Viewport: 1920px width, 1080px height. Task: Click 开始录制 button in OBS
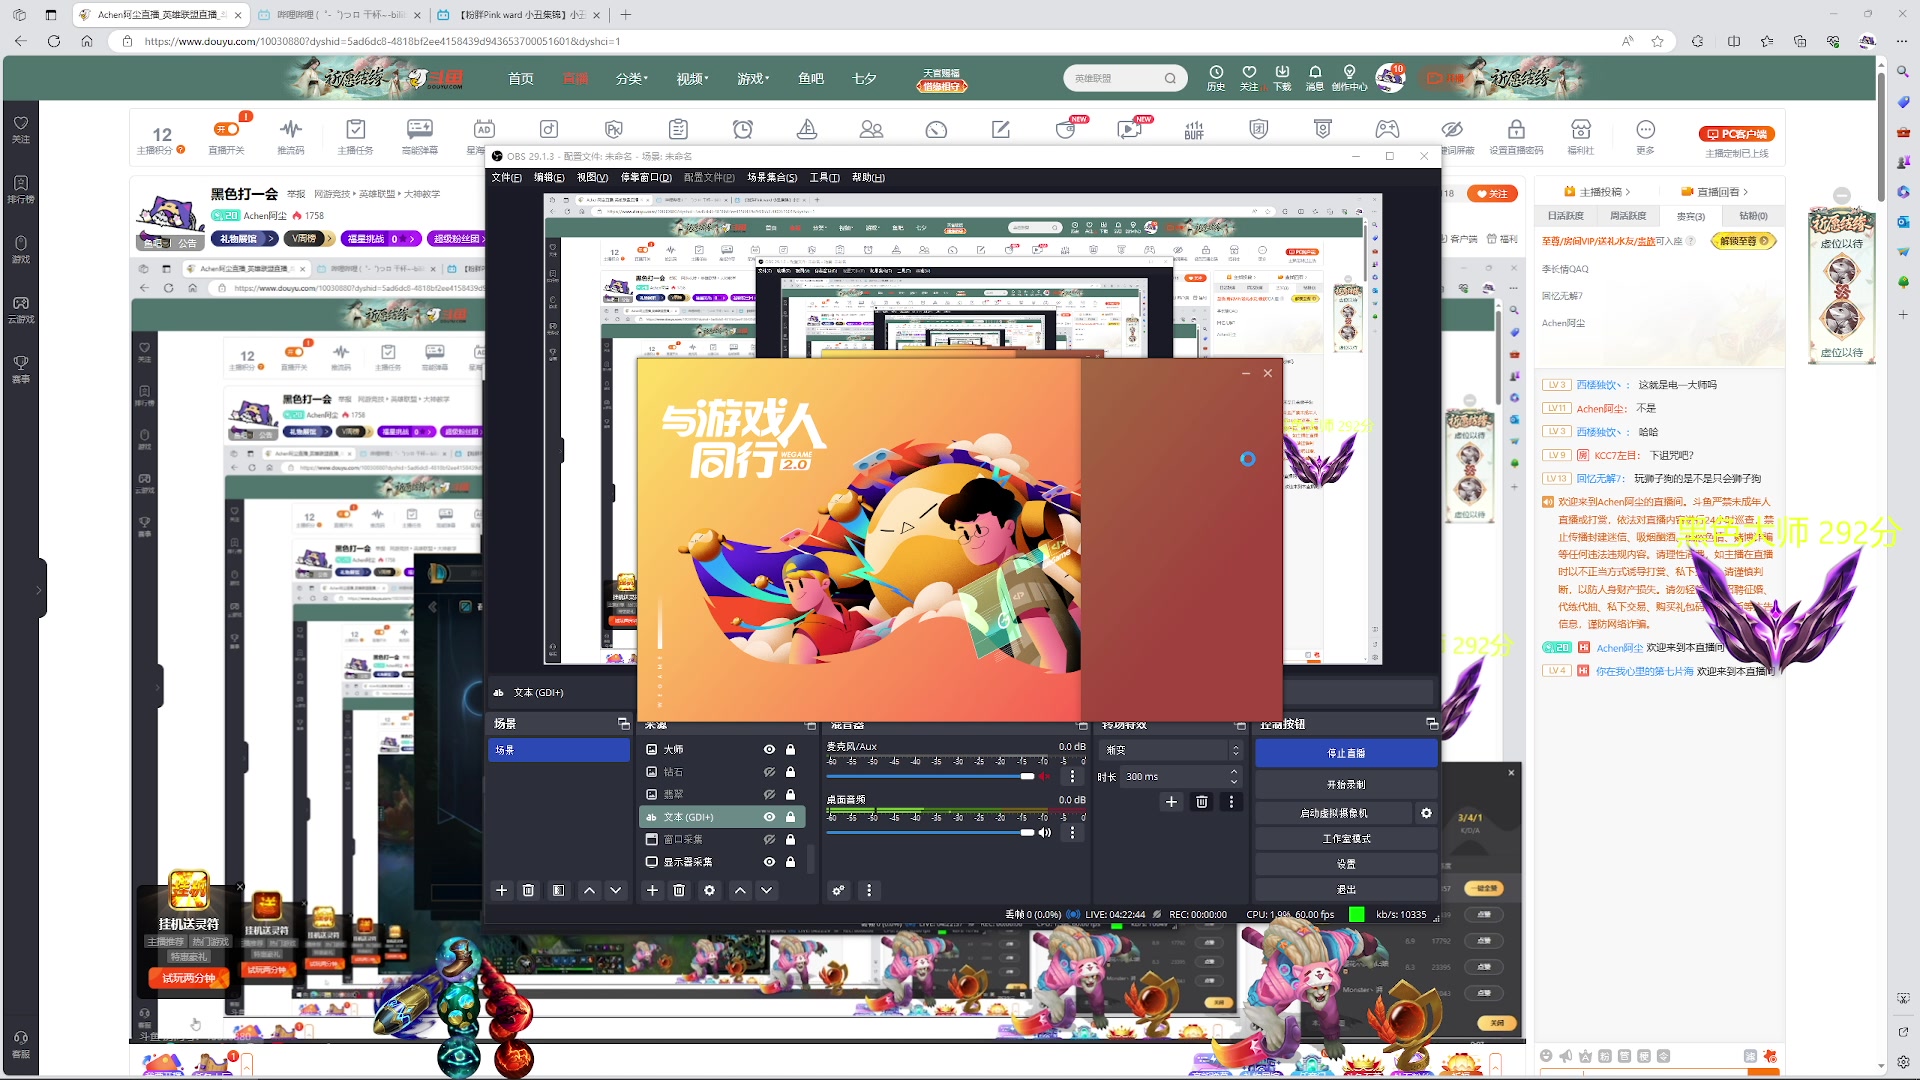(1346, 785)
